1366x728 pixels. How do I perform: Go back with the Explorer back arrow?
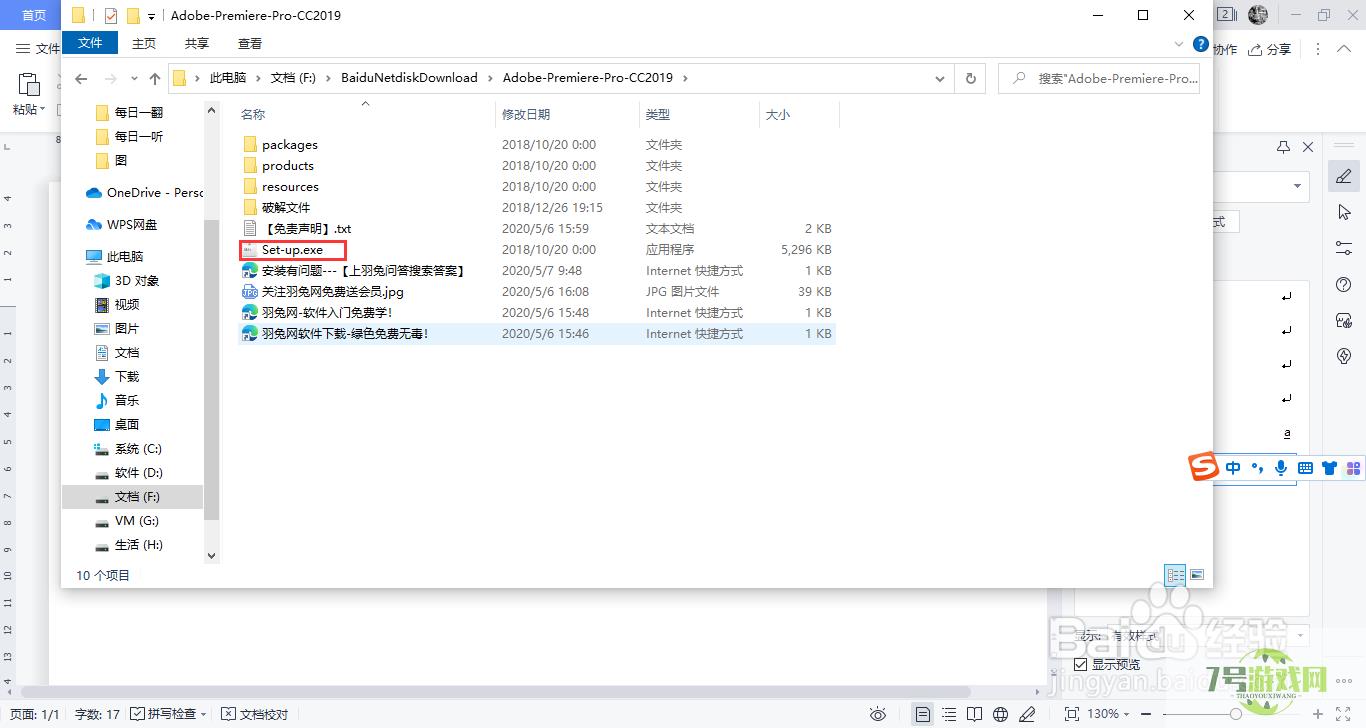[x=81, y=78]
